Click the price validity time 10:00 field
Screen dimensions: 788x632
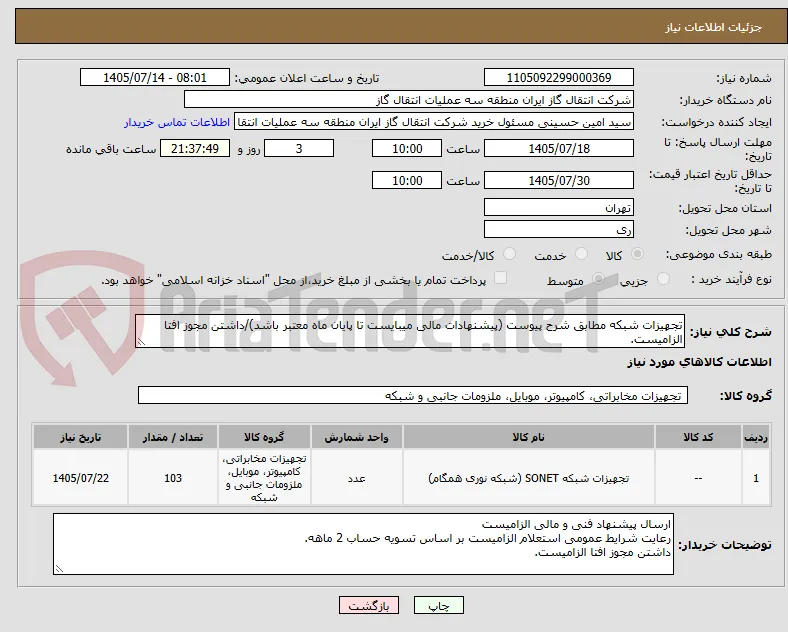(407, 180)
